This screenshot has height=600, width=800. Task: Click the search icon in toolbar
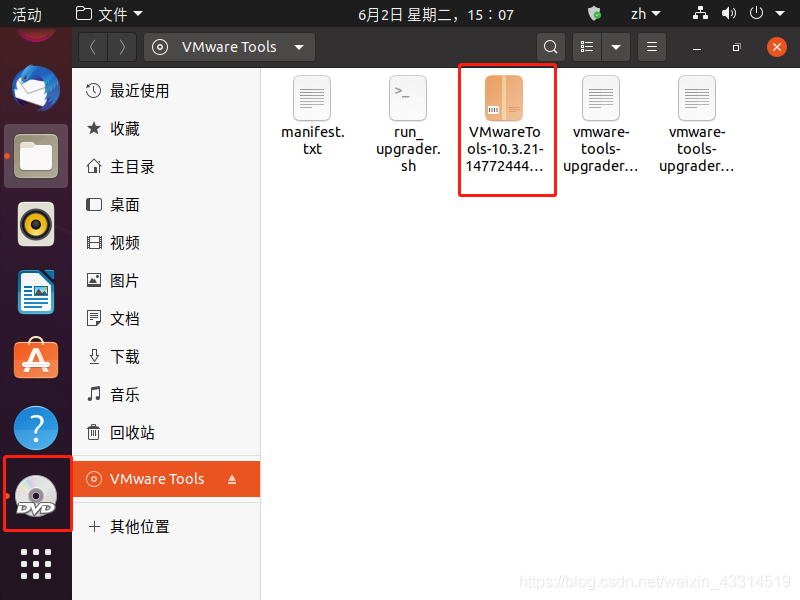[550, 47]
